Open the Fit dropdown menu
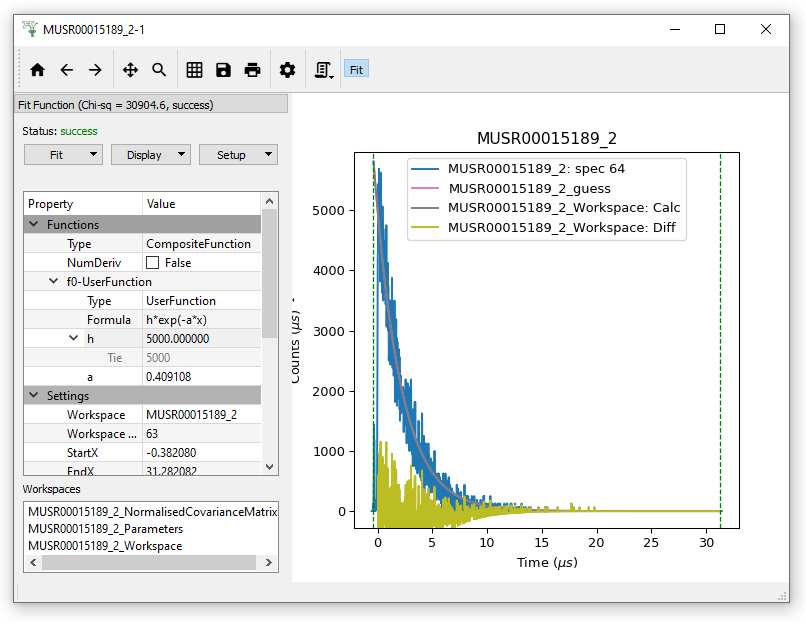The width and height of the screenshot is (806, 632). pyautogui.click(x=63, y=155)
